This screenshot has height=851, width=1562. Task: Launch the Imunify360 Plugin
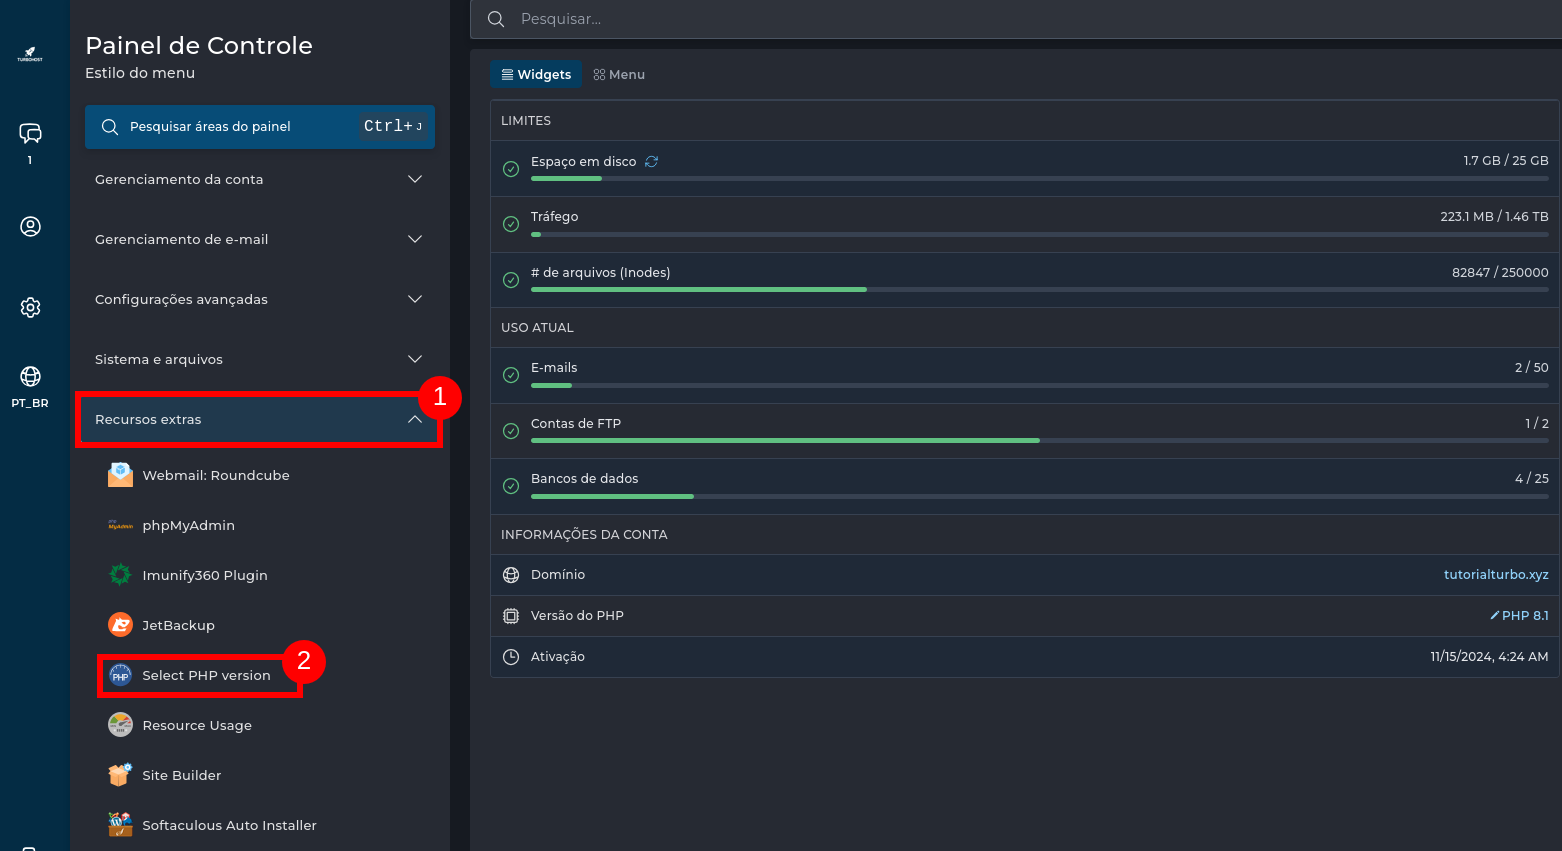(x=204, y=575)
